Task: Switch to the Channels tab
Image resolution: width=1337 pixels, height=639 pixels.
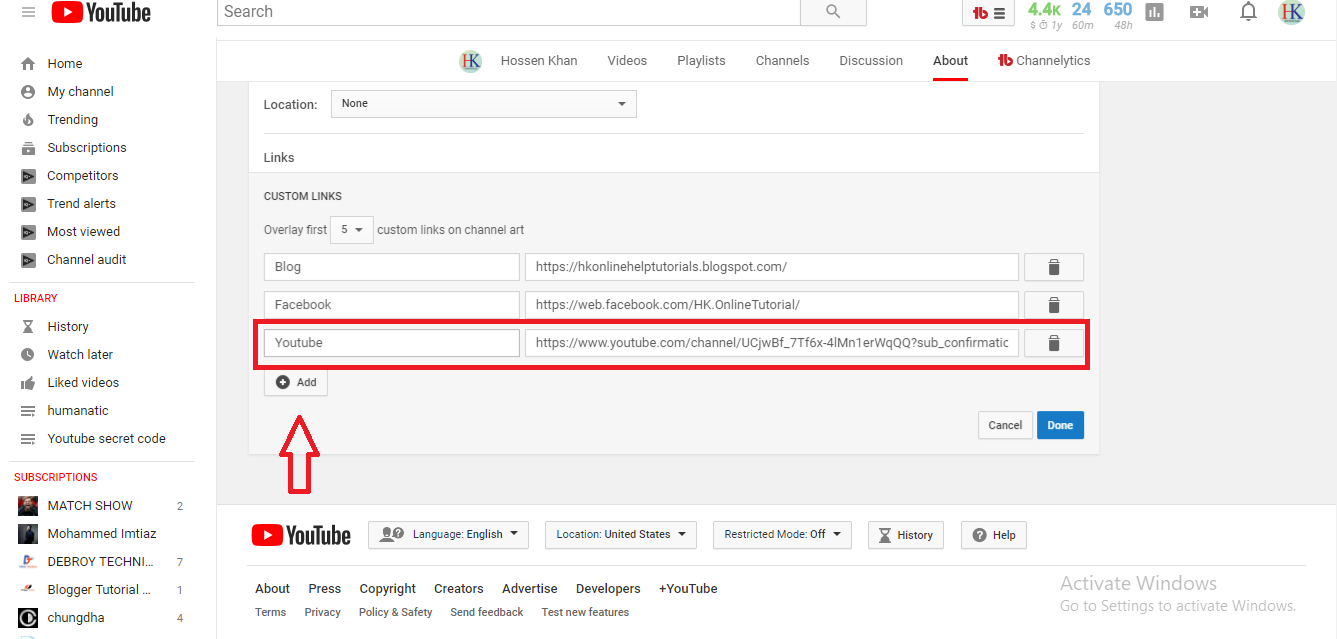Action: (782, 60)
